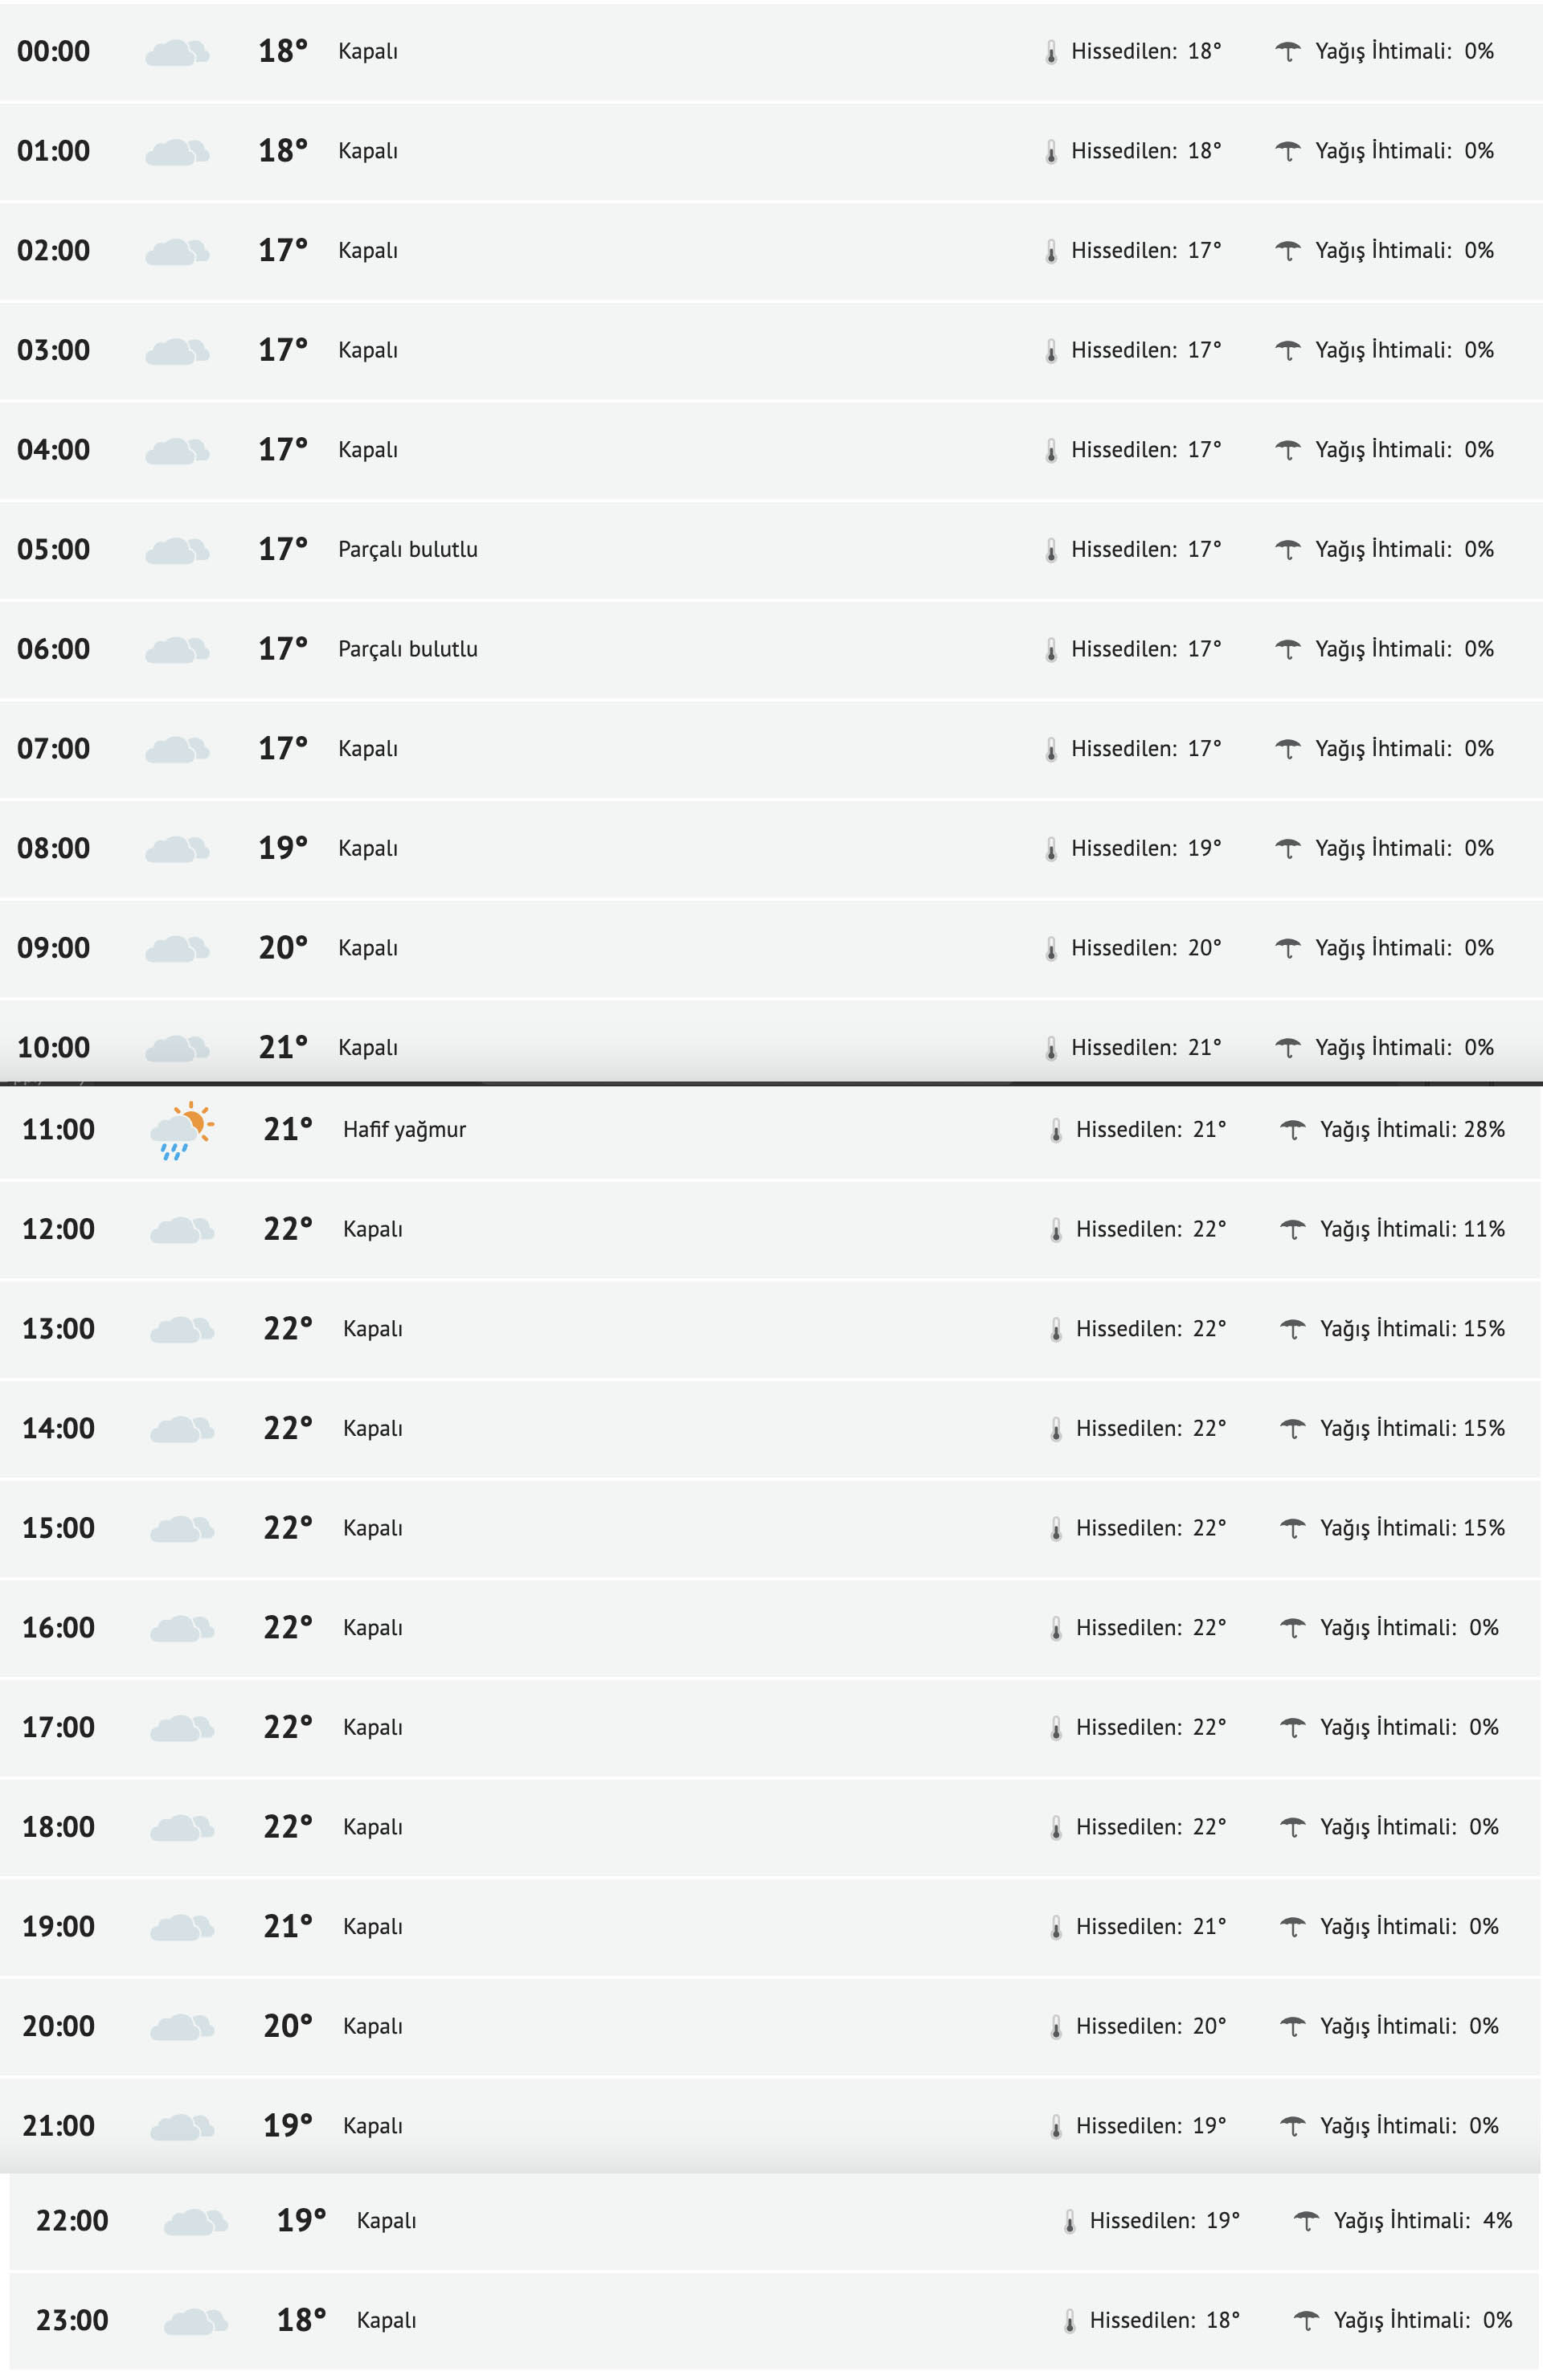Click the umbrella icon in the 03:00 row
This screenshot has height=2380, width=1543.
pyautogui.click(x=1287, y=350)
